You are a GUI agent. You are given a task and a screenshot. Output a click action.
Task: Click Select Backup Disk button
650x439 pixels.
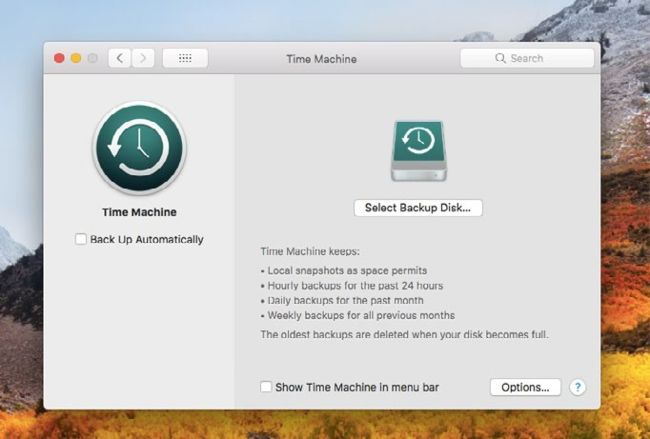[x=418, y=208]
